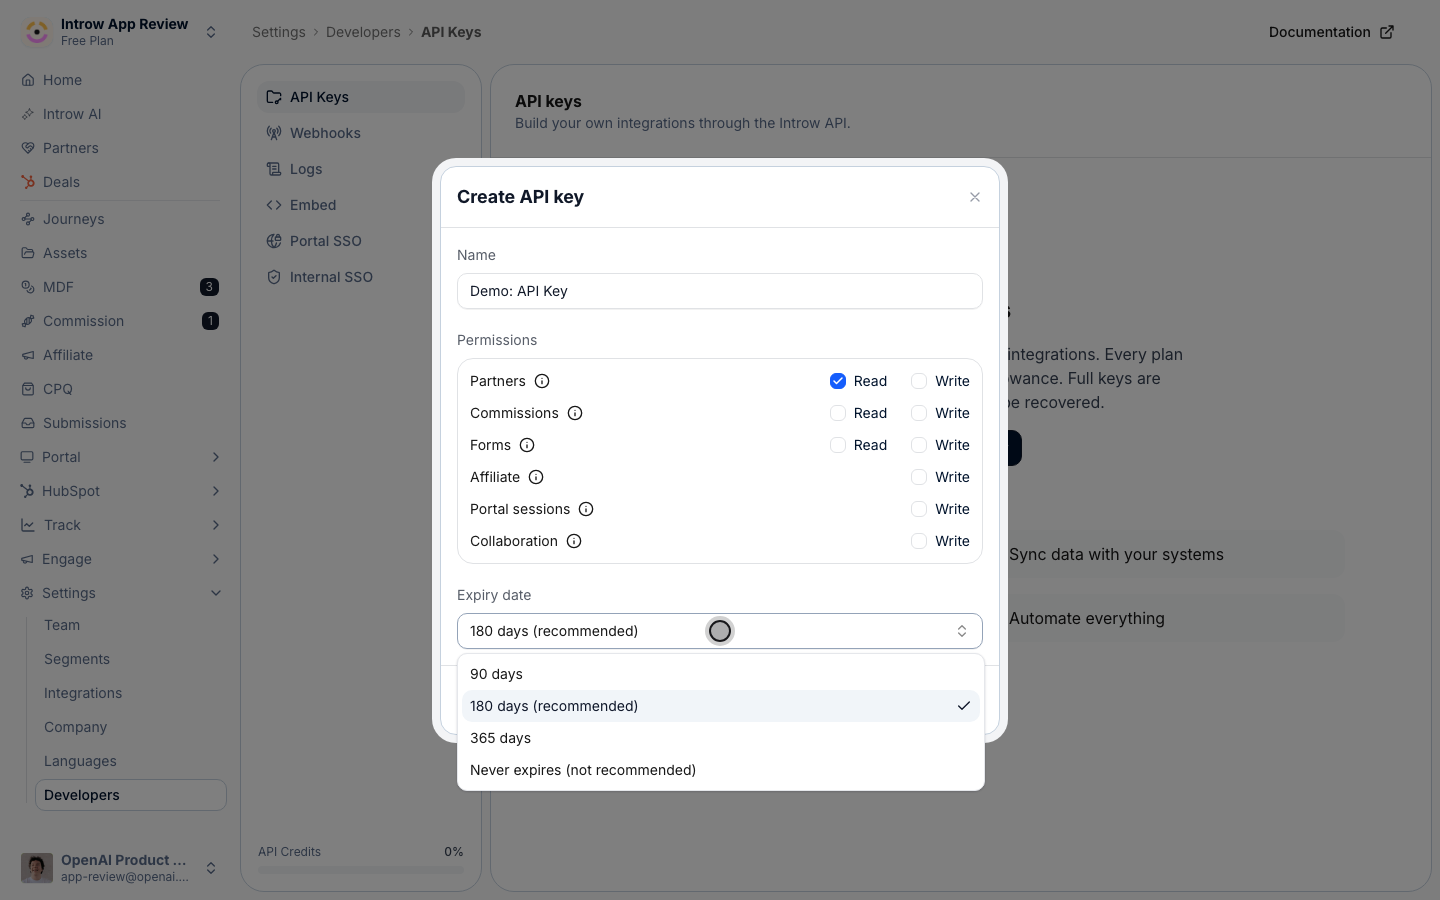1440x900 pixels.
Task: Click the Affiliate info icon in permissions
Action: pos(536,477)
